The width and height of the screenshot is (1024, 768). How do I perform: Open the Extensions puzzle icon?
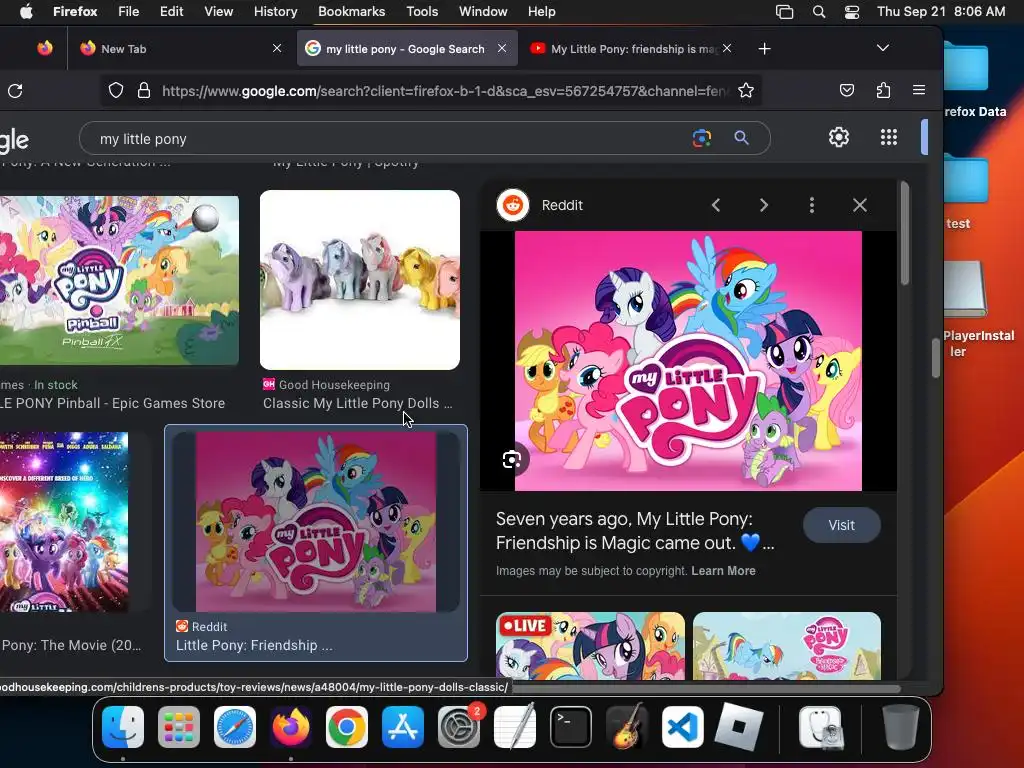pyautogui.click(x=883, y=90)
